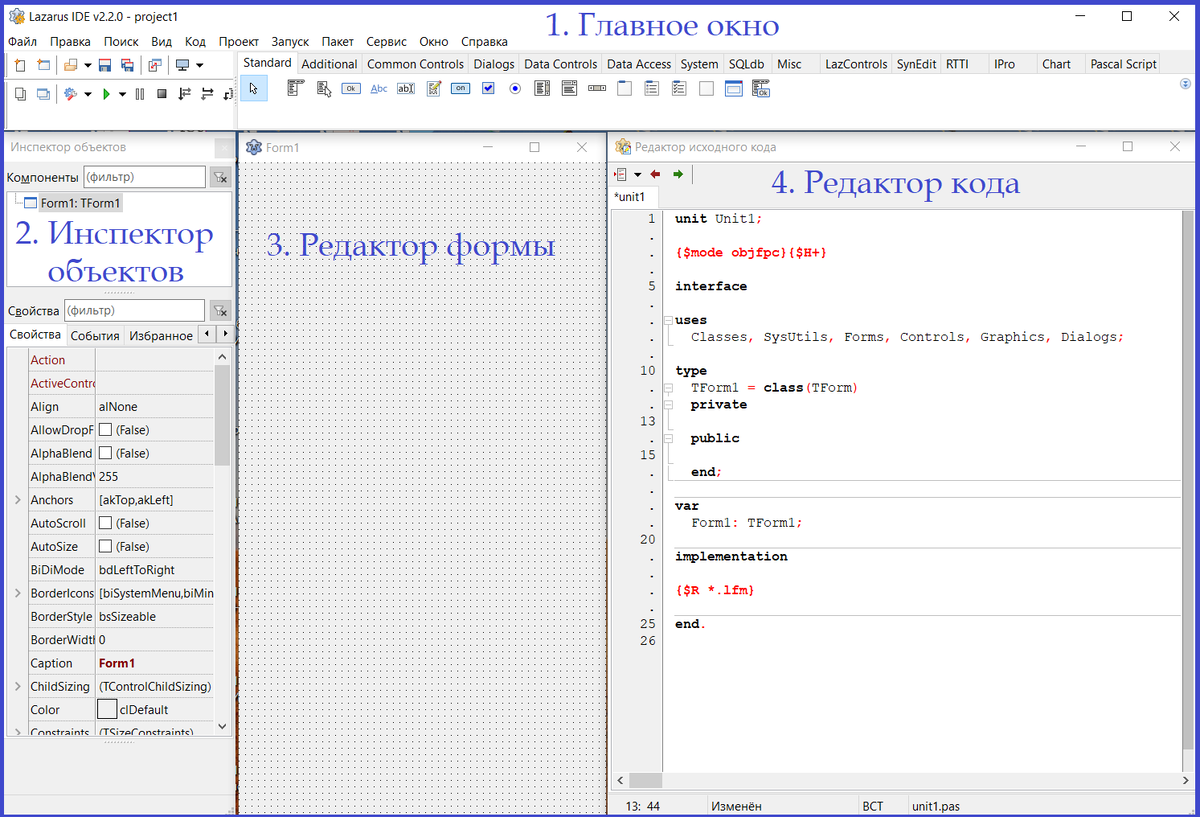1200x817 pixels.
Task: Toggle the AlphaBlend property checkbox
Action: (105, 453)
